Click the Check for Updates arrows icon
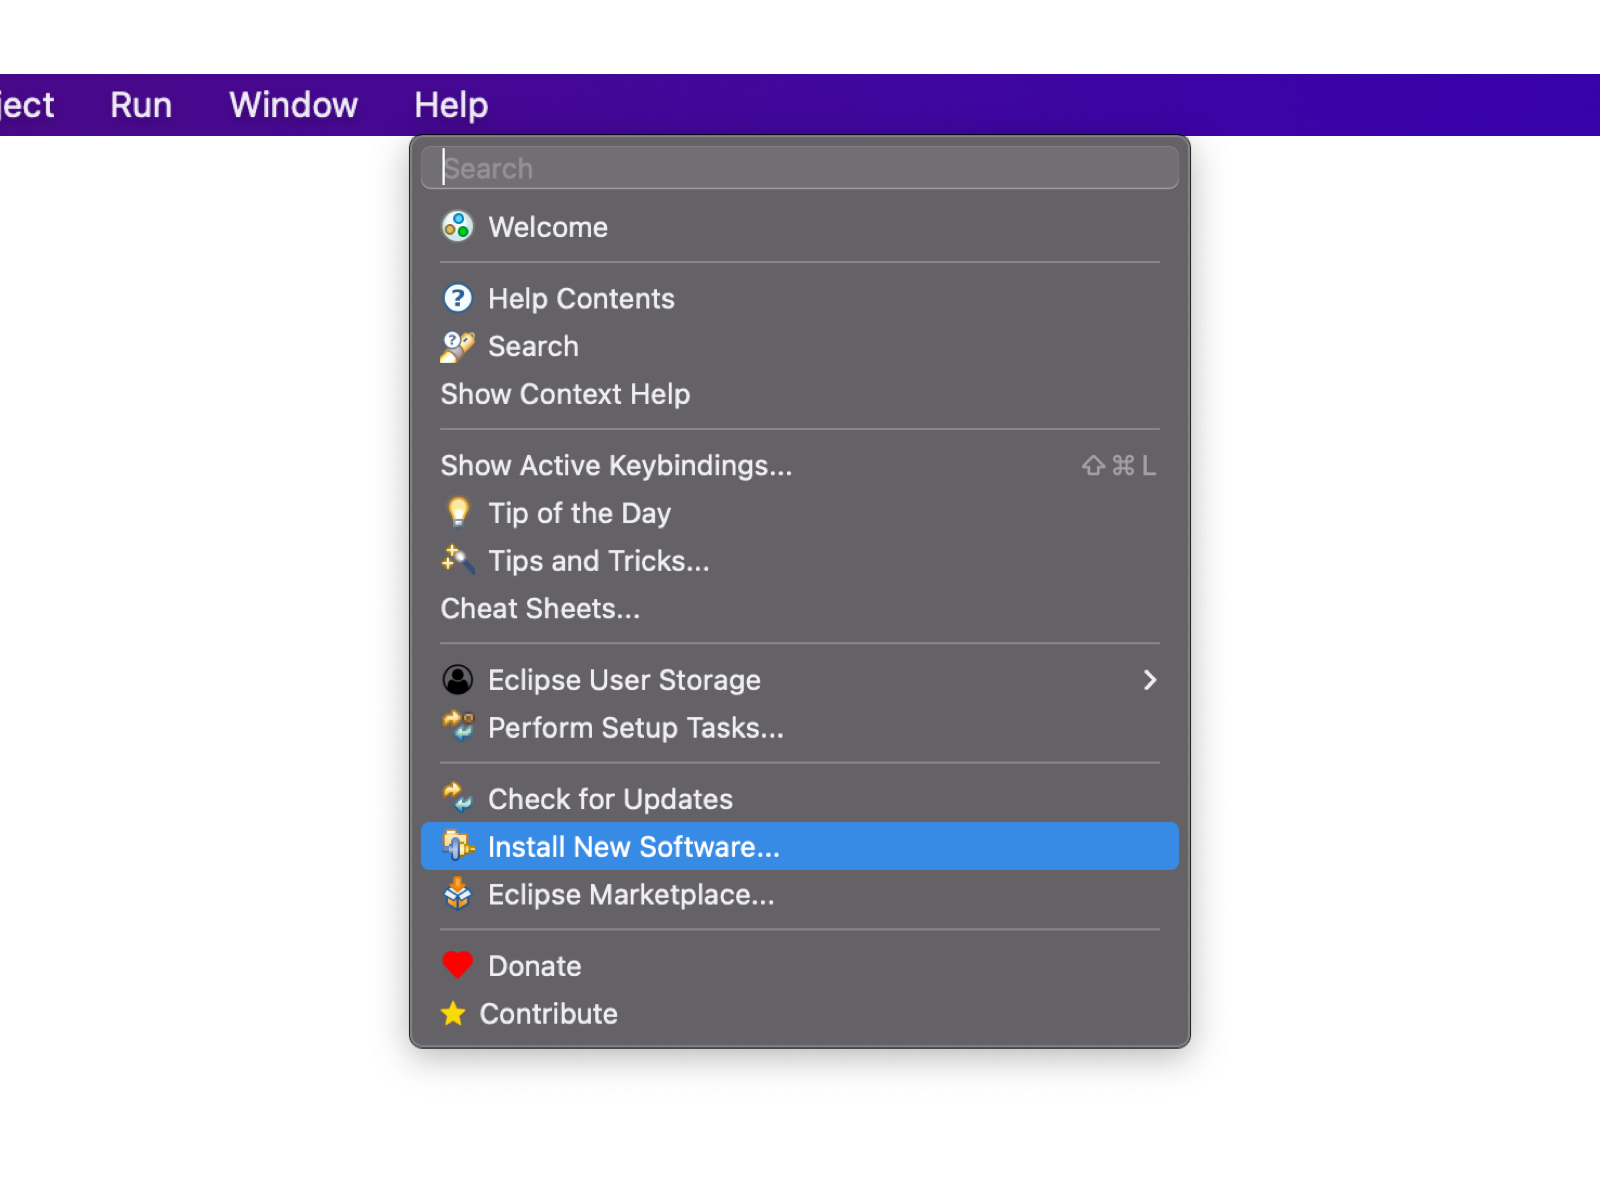This screenshot has width=1600, height=1200. click(x=458, y=798)
